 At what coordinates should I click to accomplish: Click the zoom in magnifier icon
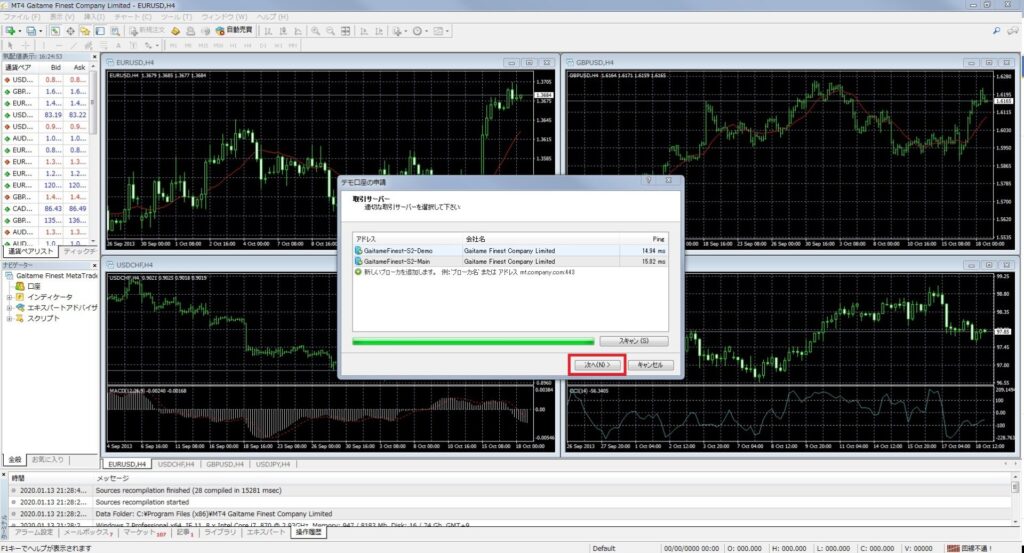coord(315,31)
